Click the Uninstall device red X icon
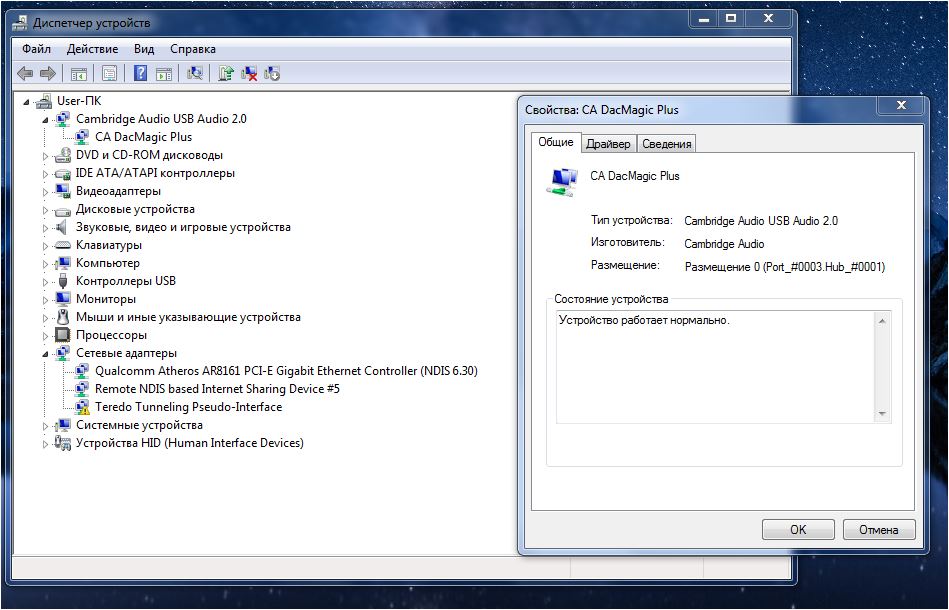The height and width of the screenshot is (610, 949). [249, 73]
